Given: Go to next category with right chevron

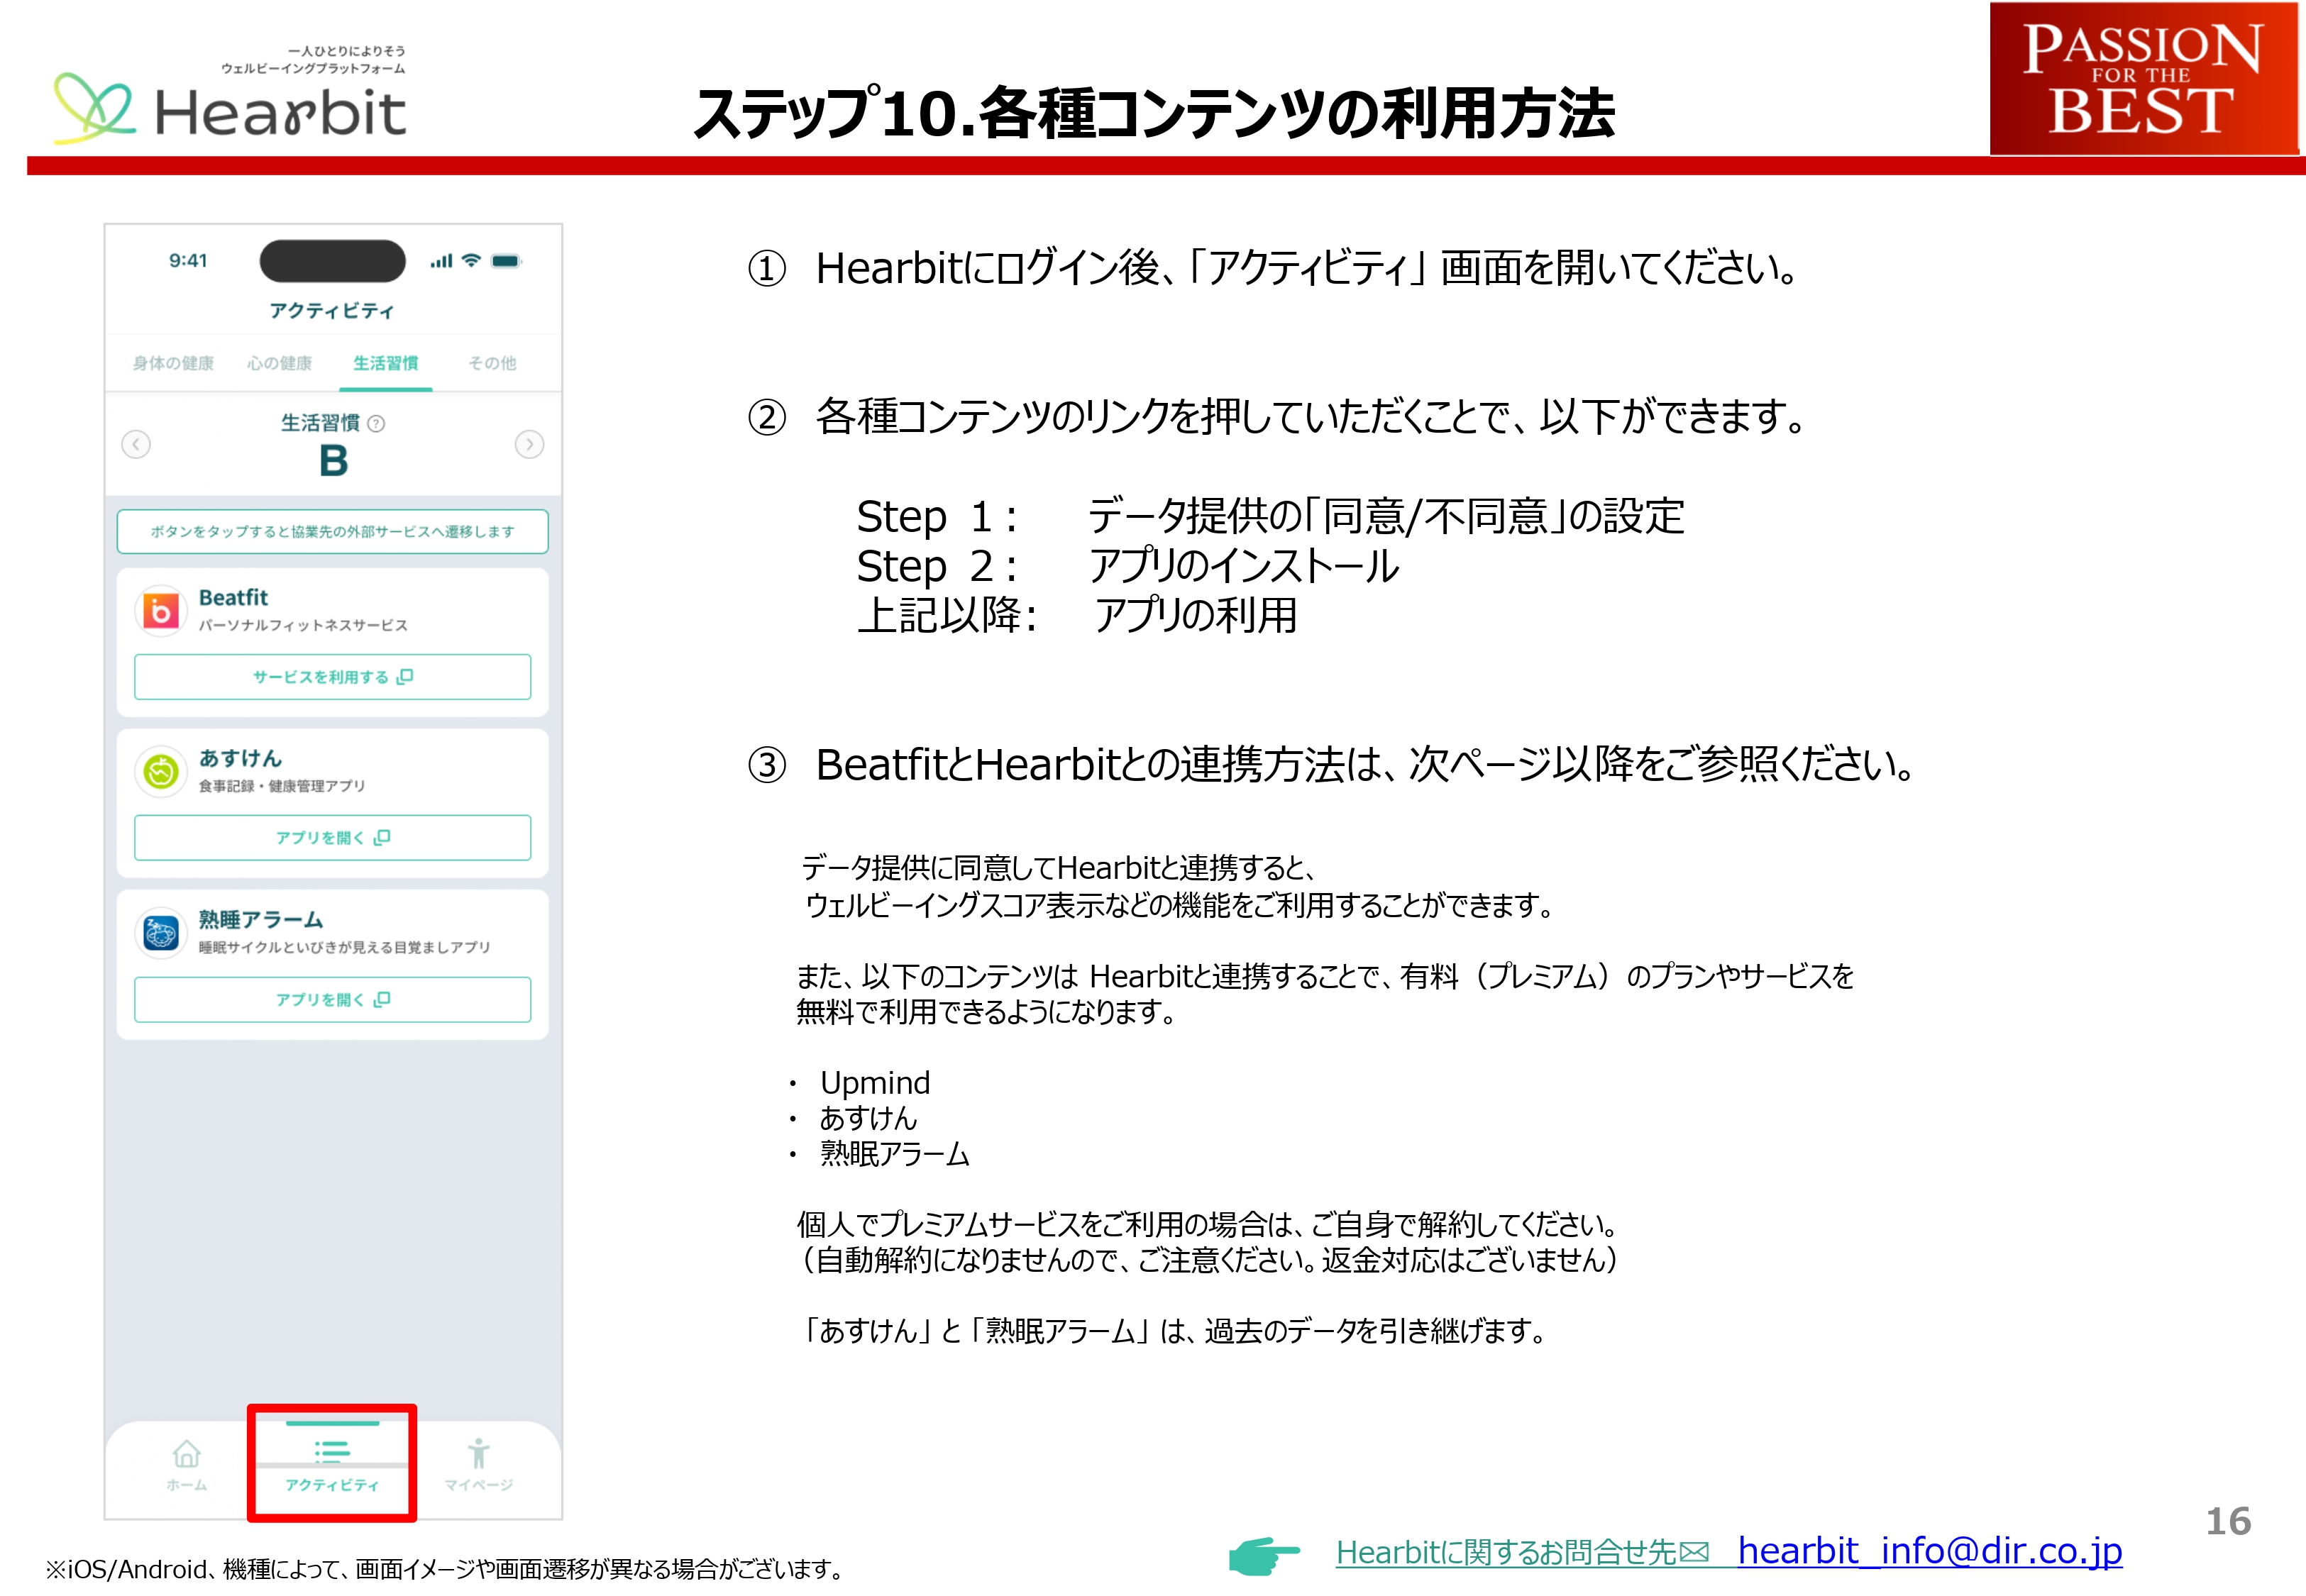Looking at the screenshot, I should click(529, 444).
